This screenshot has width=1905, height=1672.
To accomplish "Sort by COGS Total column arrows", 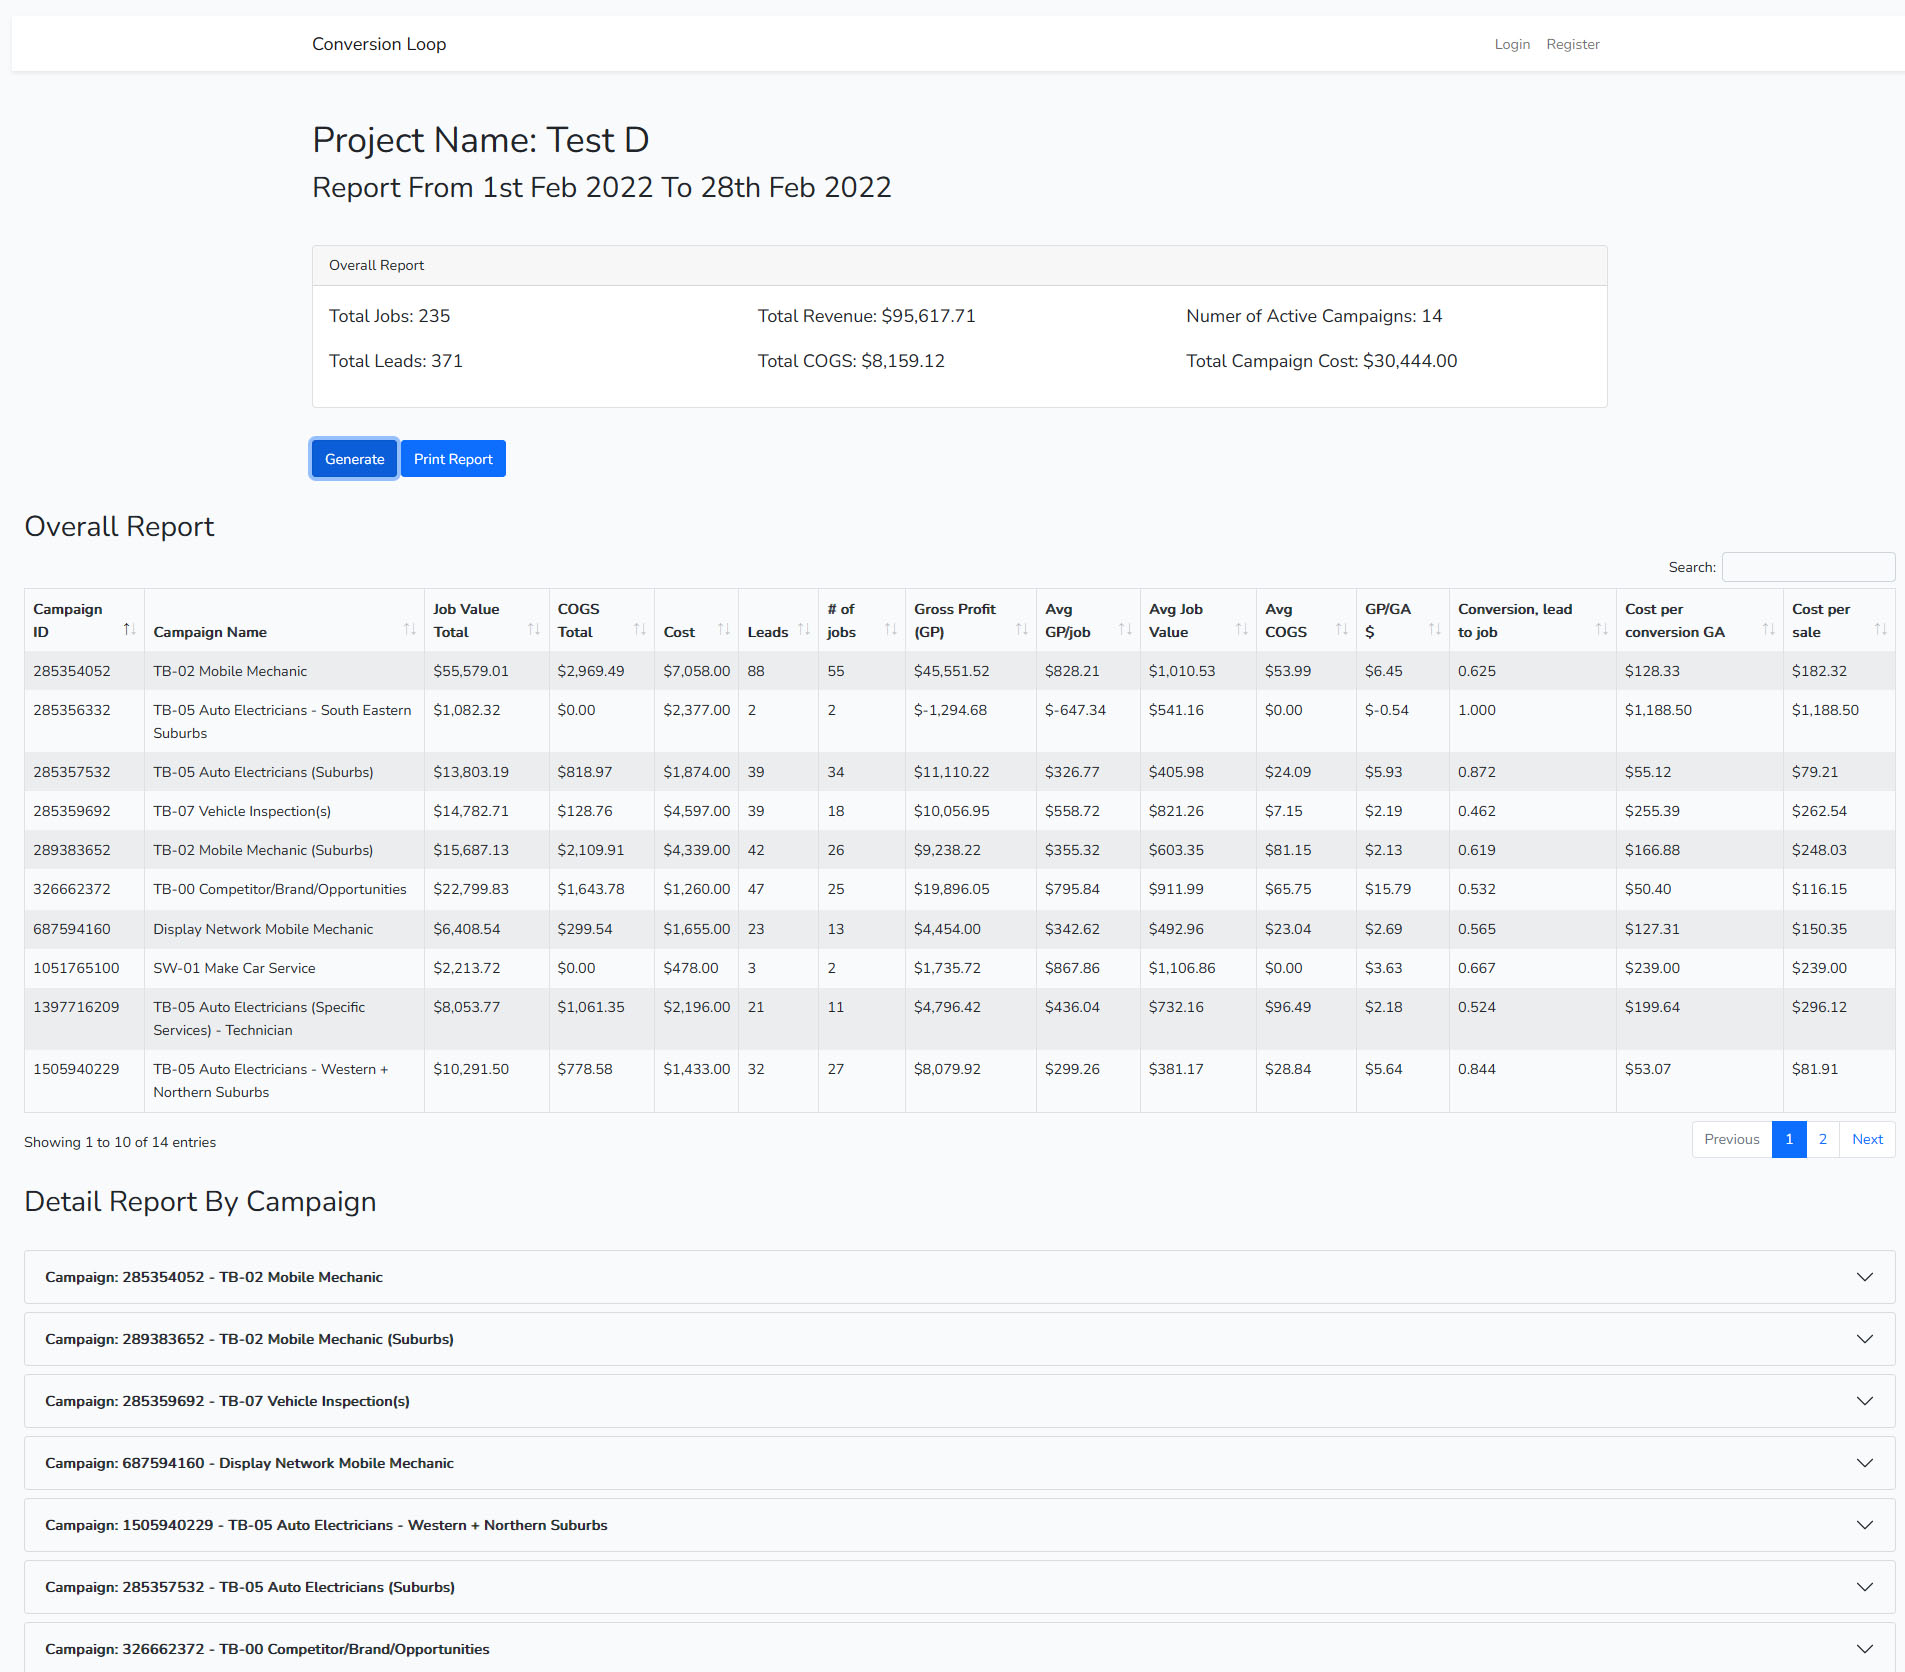I will click(x=639, y=629).
